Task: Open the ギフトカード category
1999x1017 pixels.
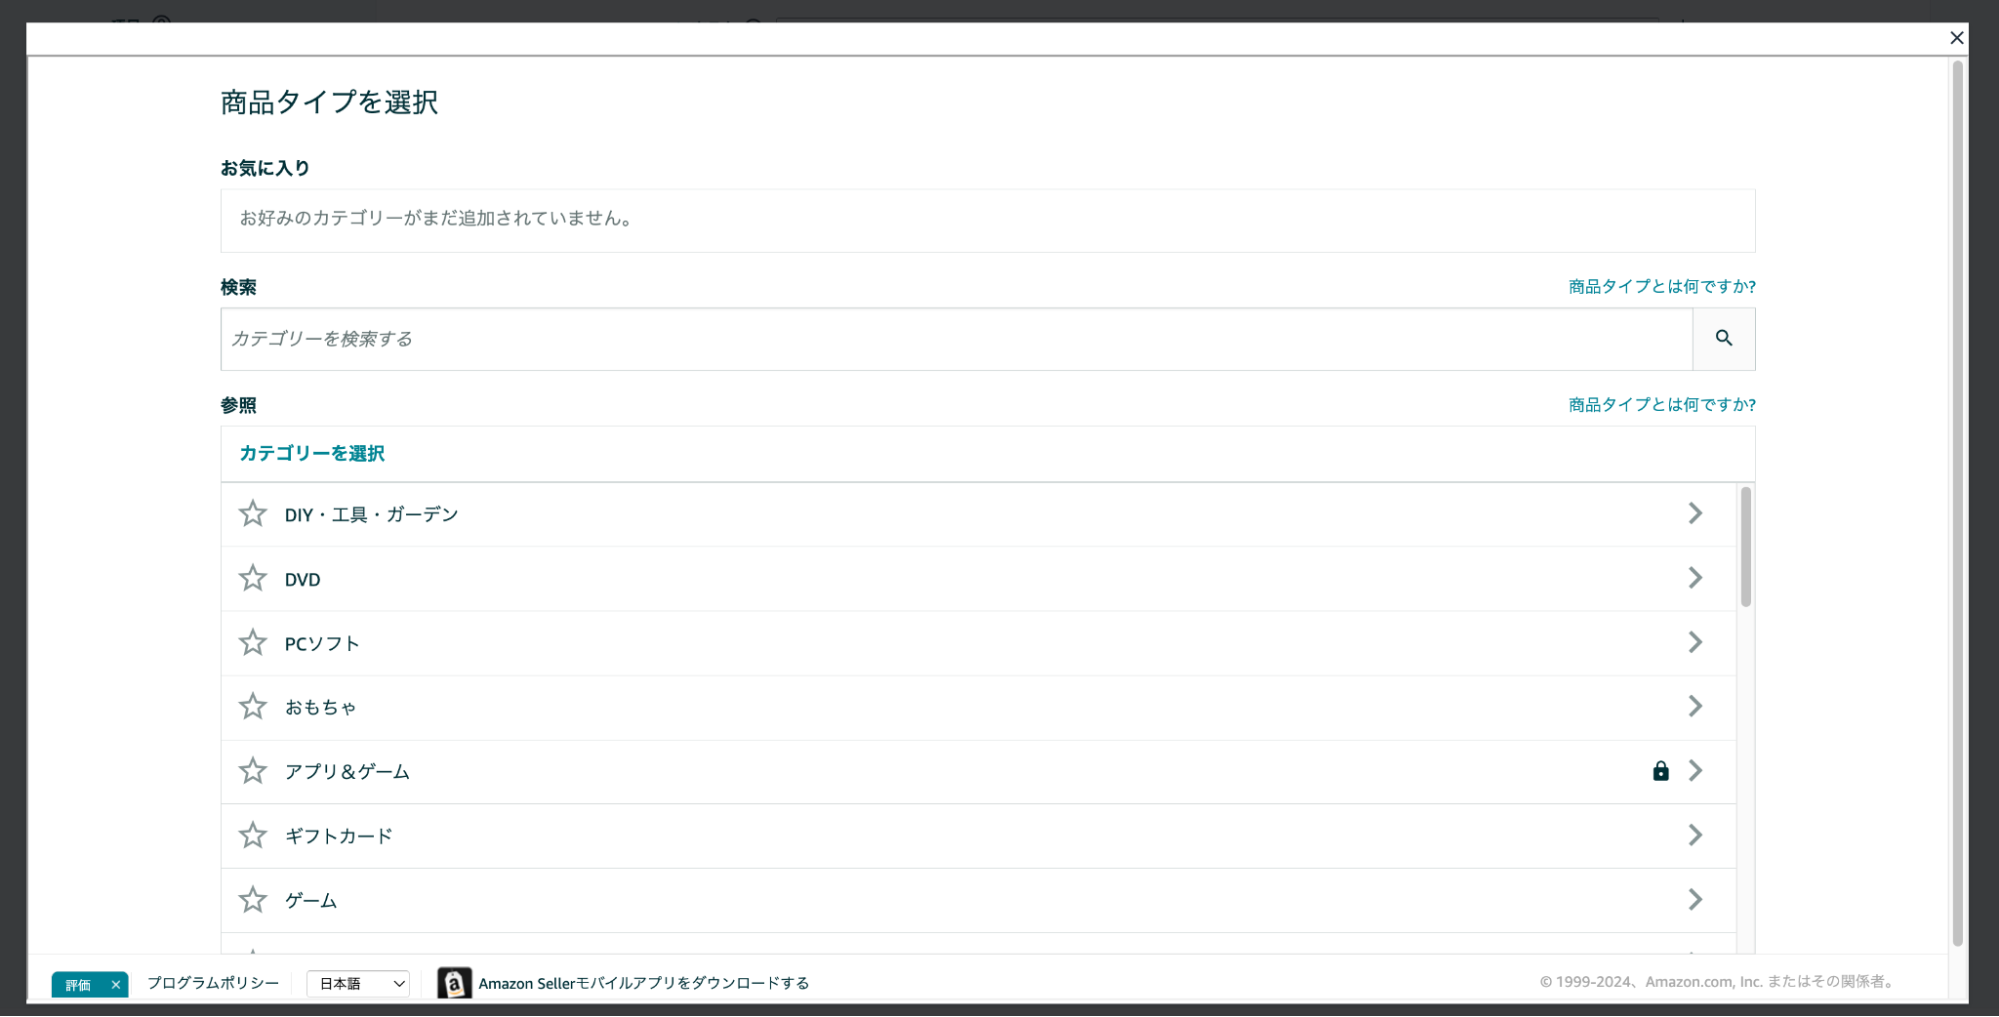Action: (900, 836)
